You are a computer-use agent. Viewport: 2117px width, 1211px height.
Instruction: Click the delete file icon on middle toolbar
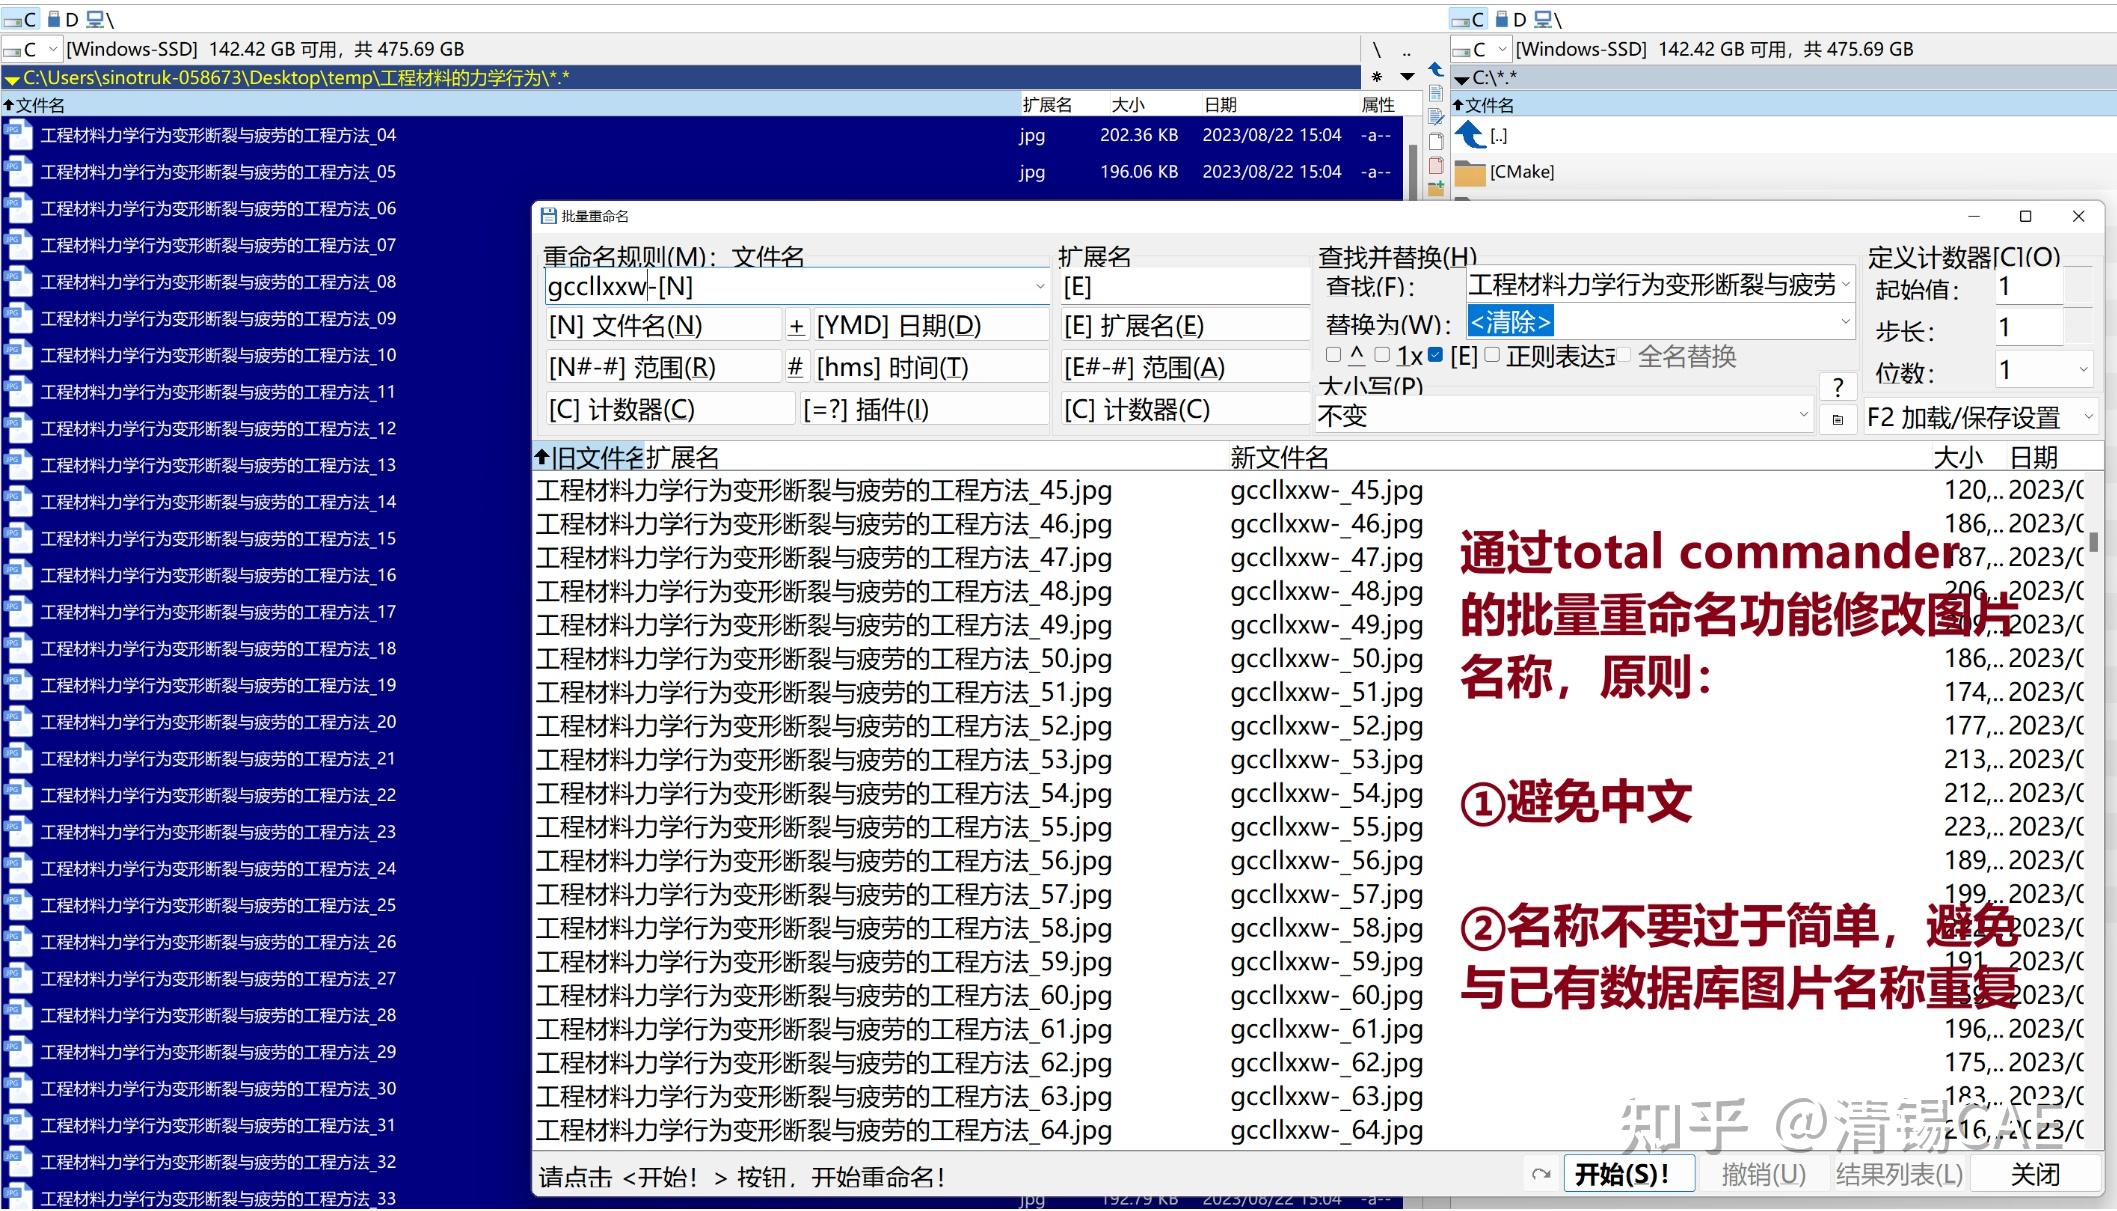click(1436, 166)
